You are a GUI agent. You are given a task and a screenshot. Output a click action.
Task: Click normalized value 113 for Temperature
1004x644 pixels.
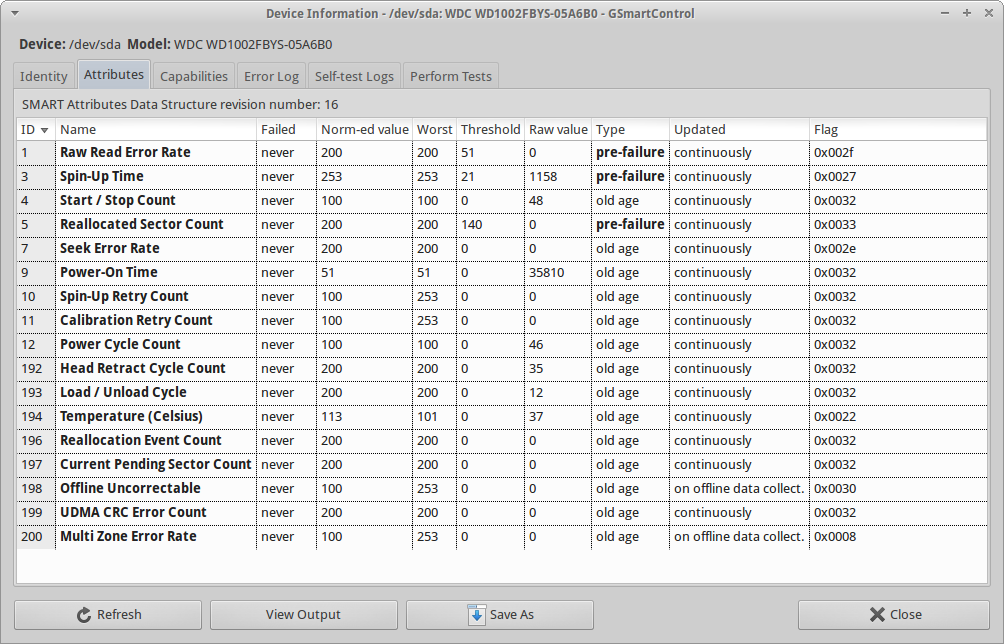pos(332,417)
